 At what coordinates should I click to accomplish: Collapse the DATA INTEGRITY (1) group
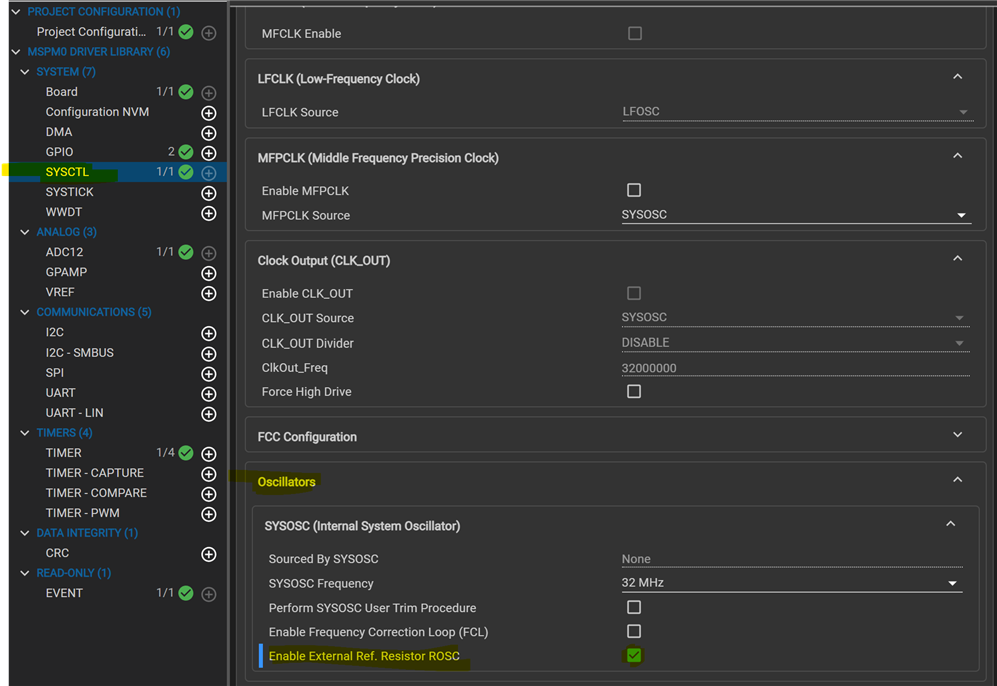click(25, 533)
